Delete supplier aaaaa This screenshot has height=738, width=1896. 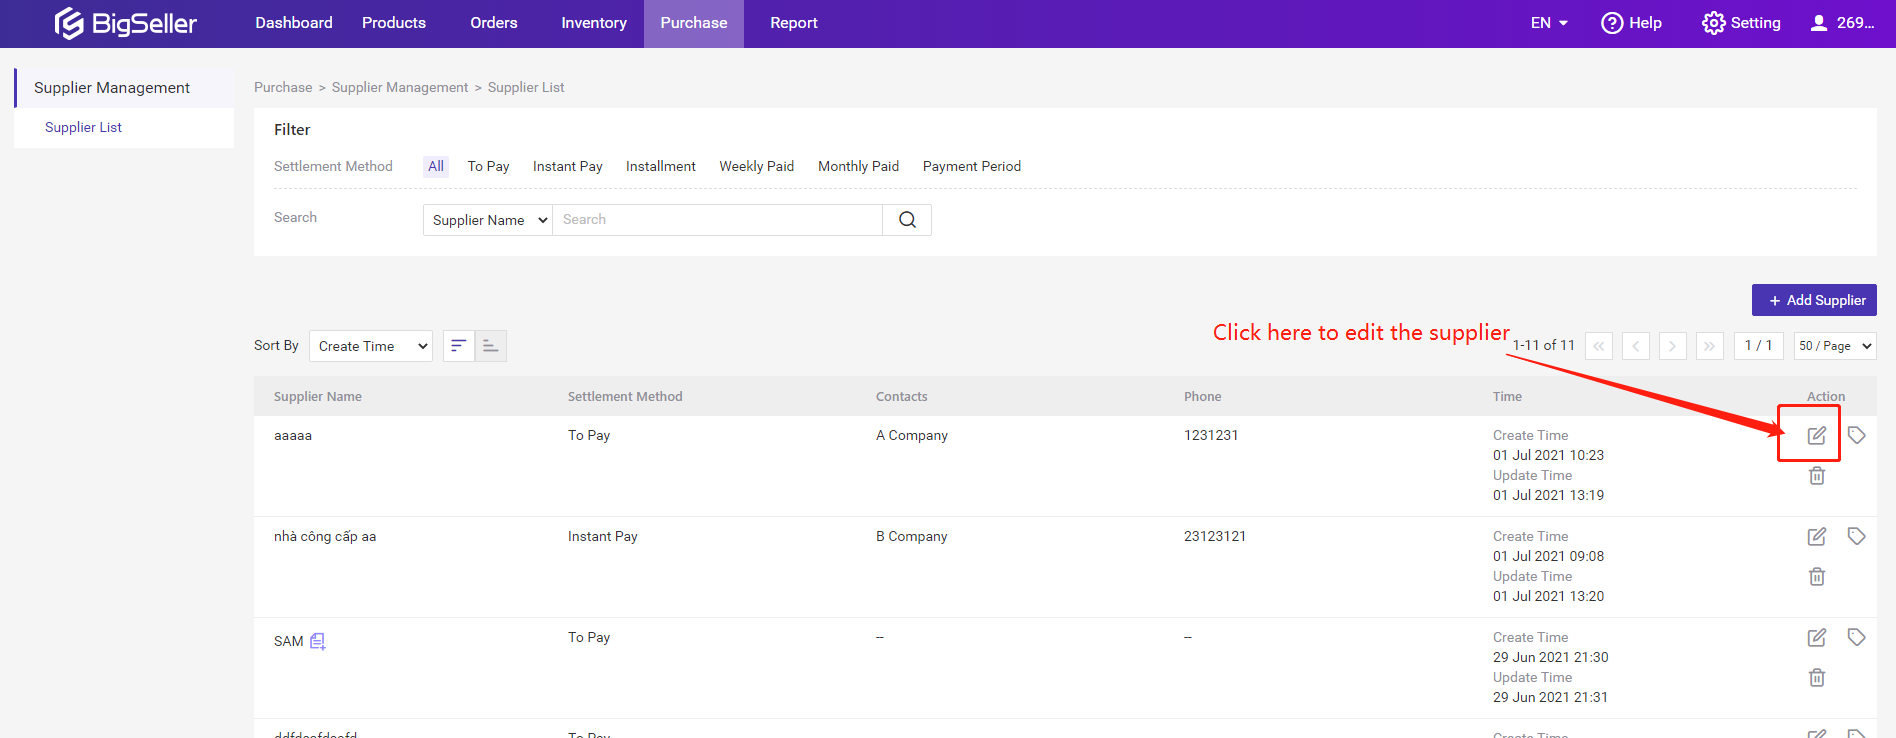click(x=1817, y=476)
